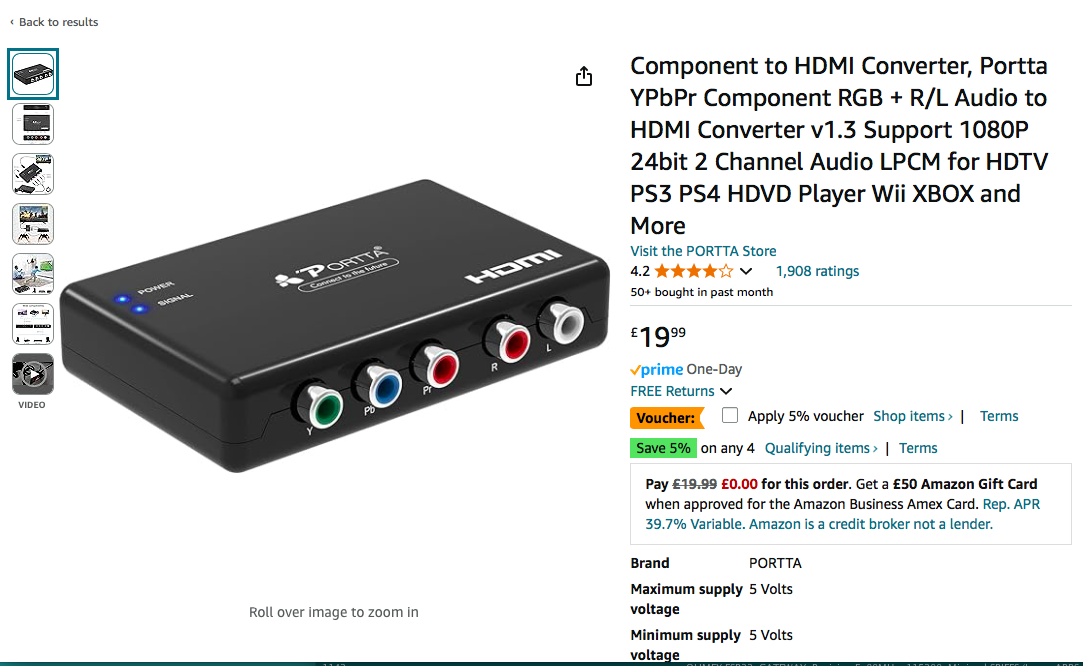Click the main product image
This screenshot has height=666, width=1083.
(x=334, y=326)
